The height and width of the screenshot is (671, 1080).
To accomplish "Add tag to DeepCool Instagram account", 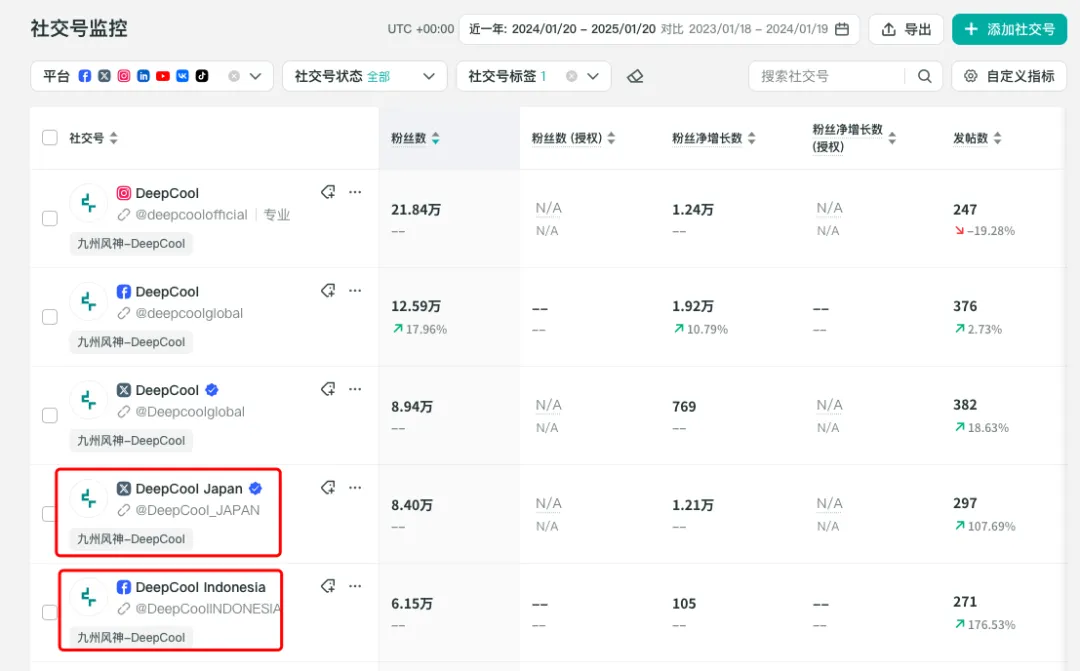I will pos(328,192).
